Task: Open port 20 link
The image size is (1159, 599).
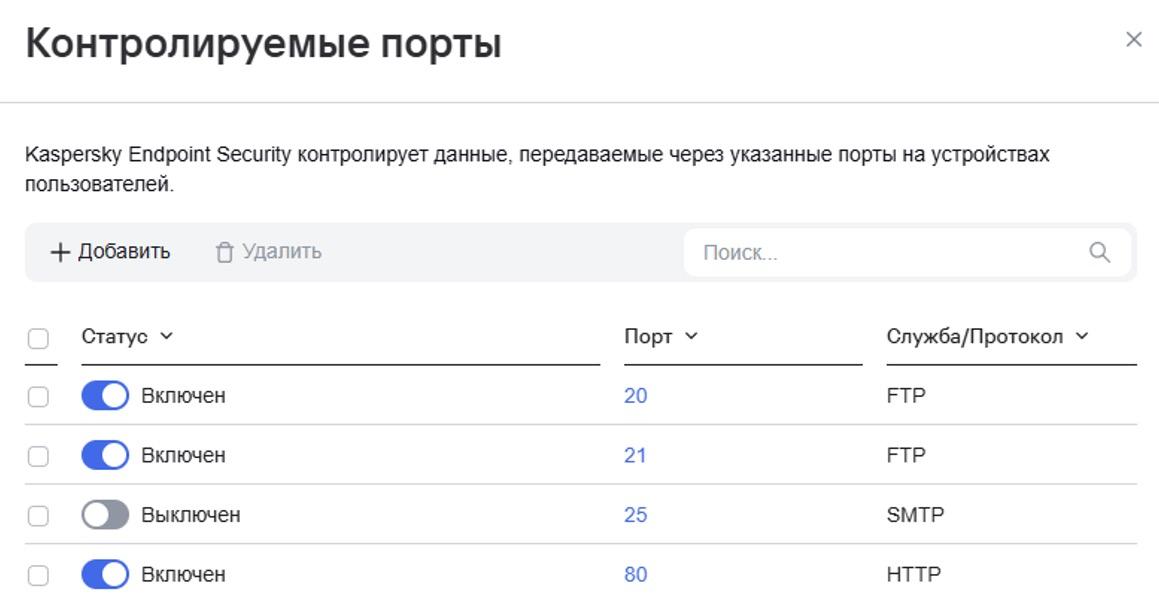Action: click(x=636, y=396)
